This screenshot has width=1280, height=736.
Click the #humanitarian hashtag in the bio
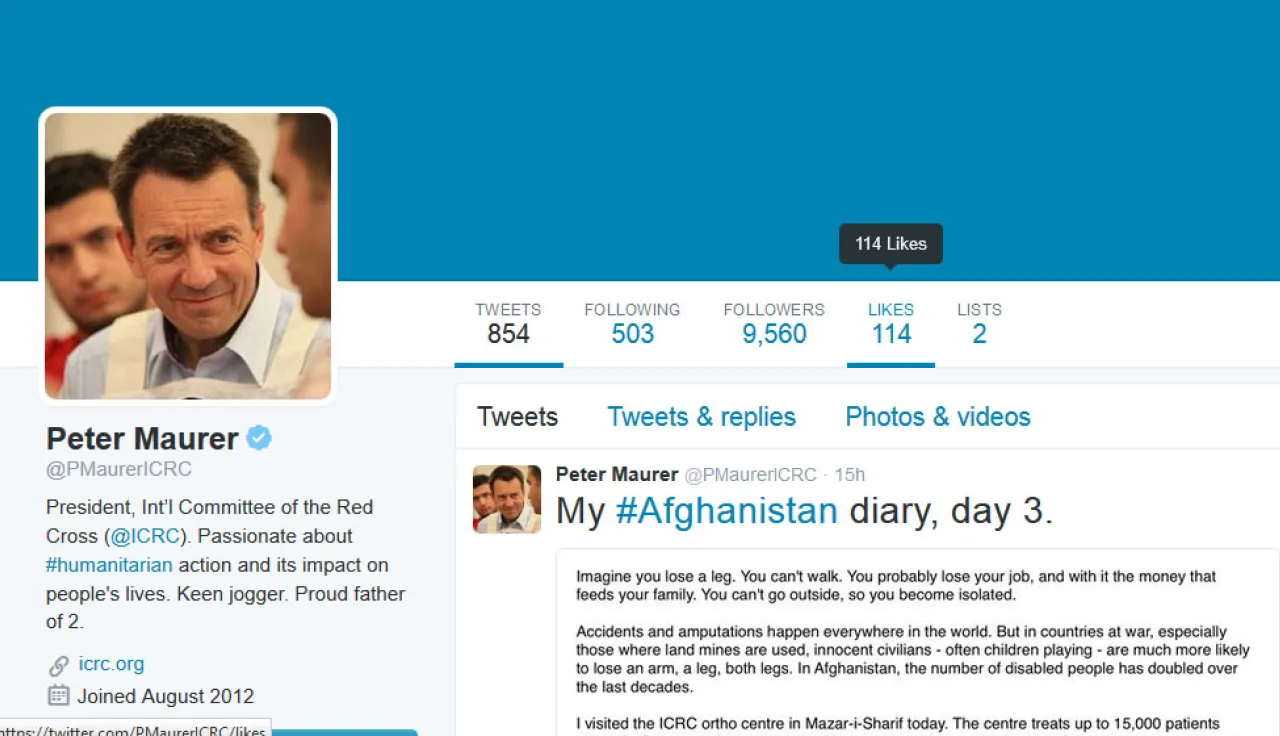109,565
